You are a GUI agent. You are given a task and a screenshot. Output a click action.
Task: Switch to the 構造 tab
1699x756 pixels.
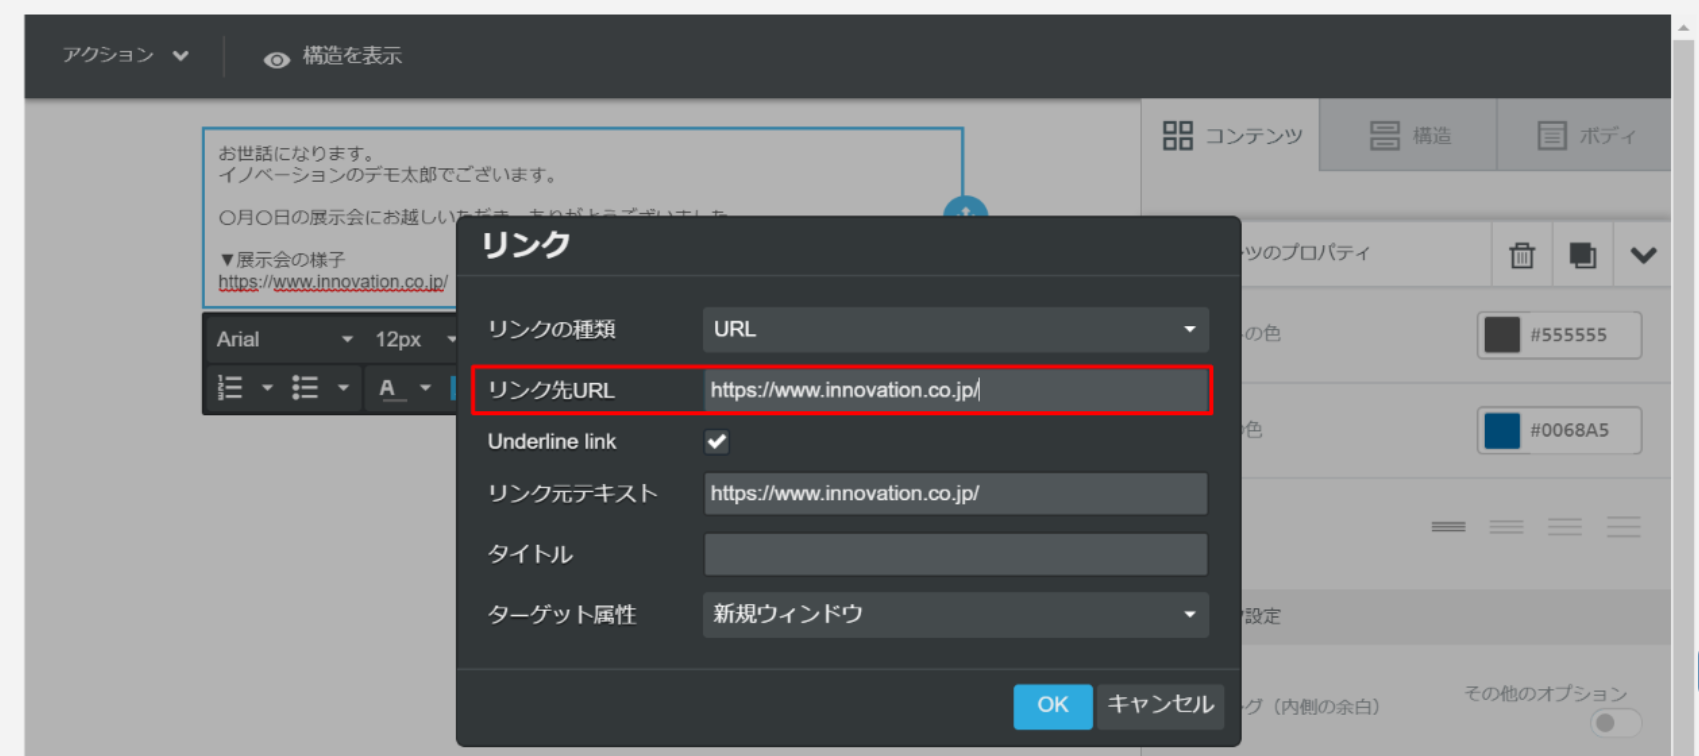[x=1409, y=136]
